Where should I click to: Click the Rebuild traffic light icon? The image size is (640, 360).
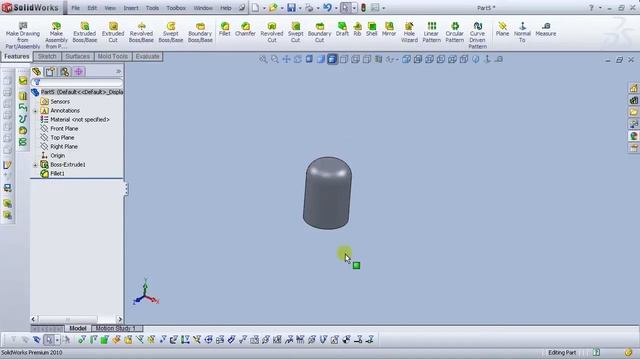pos(363,8)
